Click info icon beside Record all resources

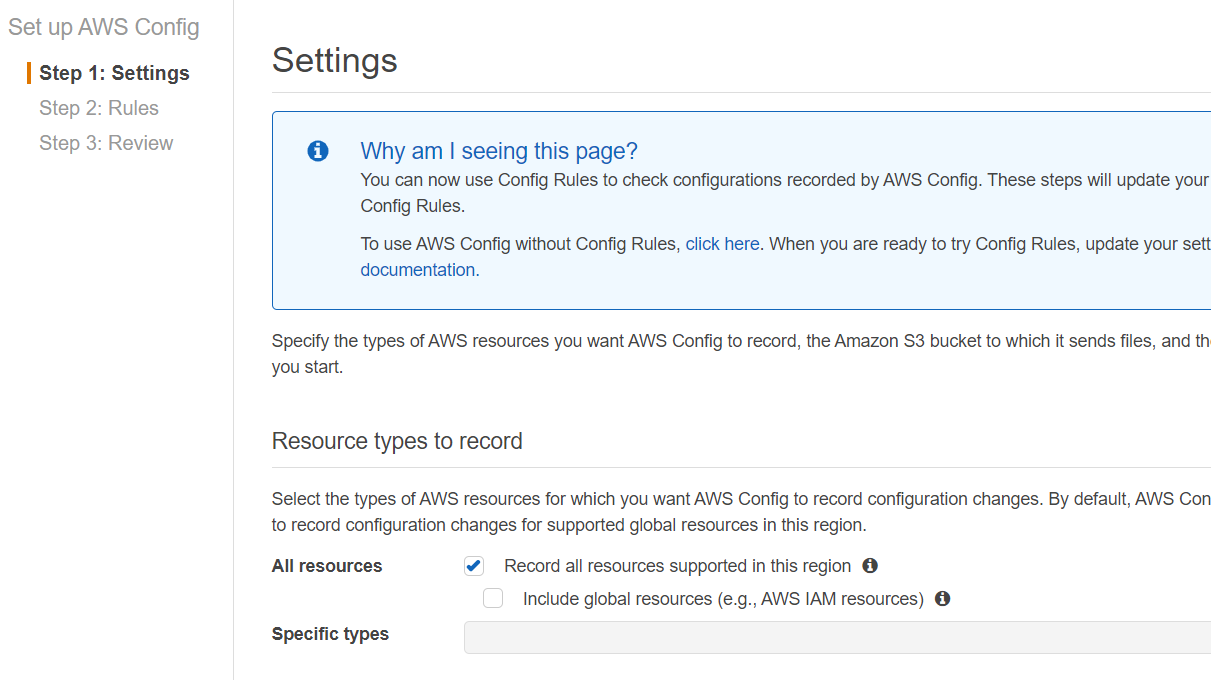[x=870, y=566]
